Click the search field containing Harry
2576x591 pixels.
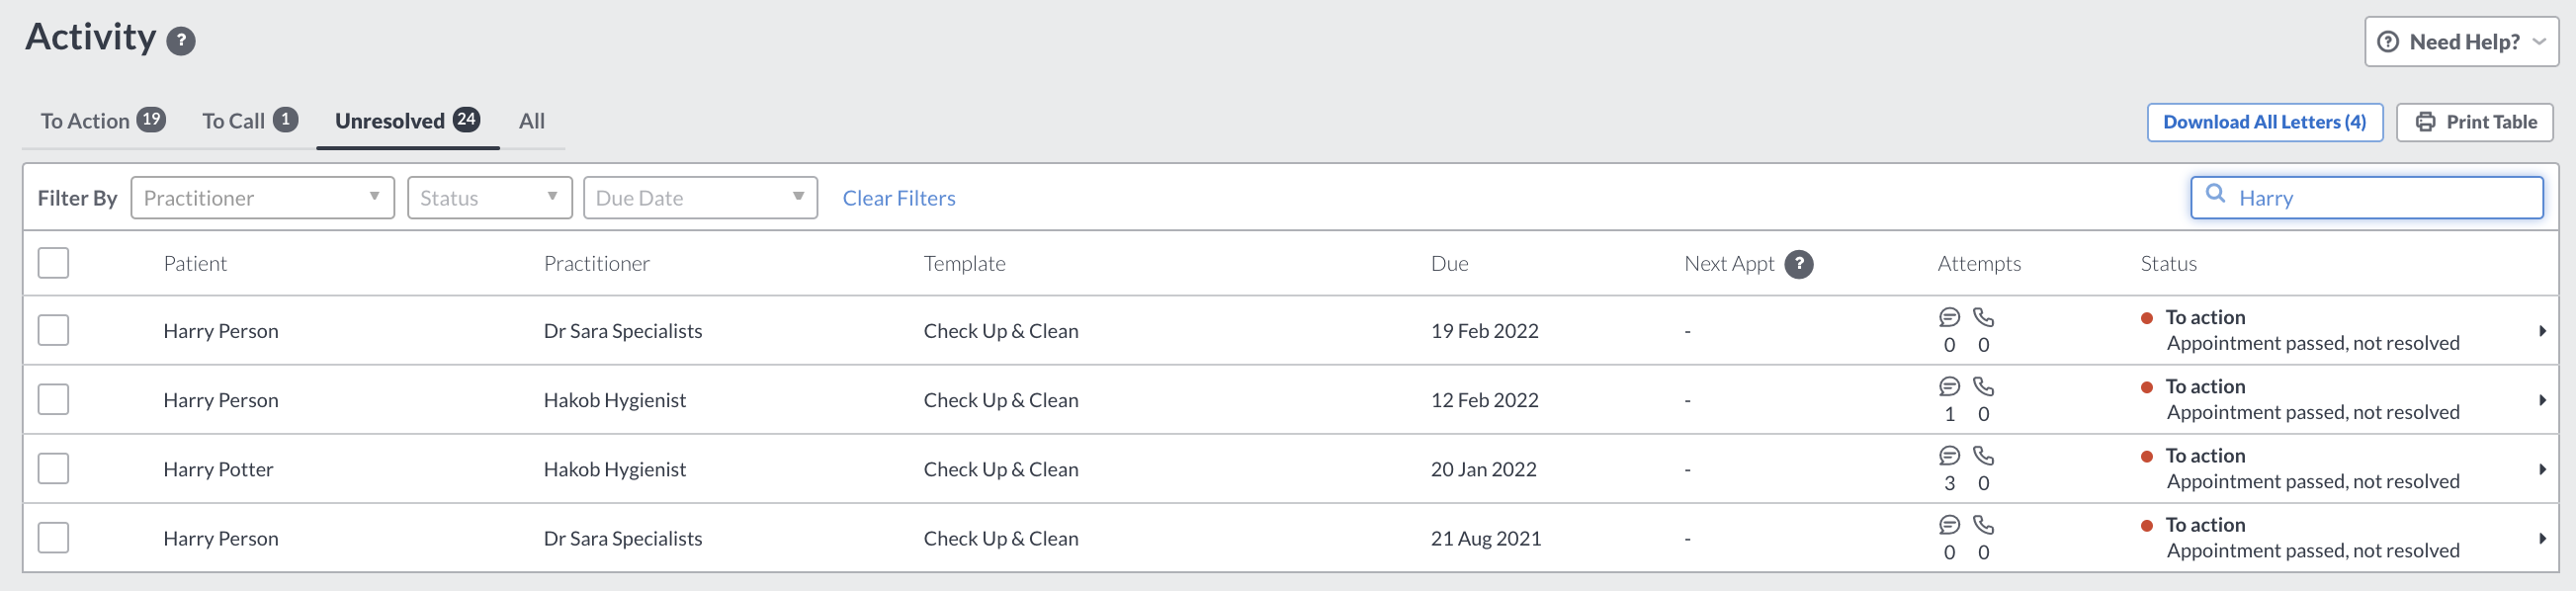[x=2366, y=198]
